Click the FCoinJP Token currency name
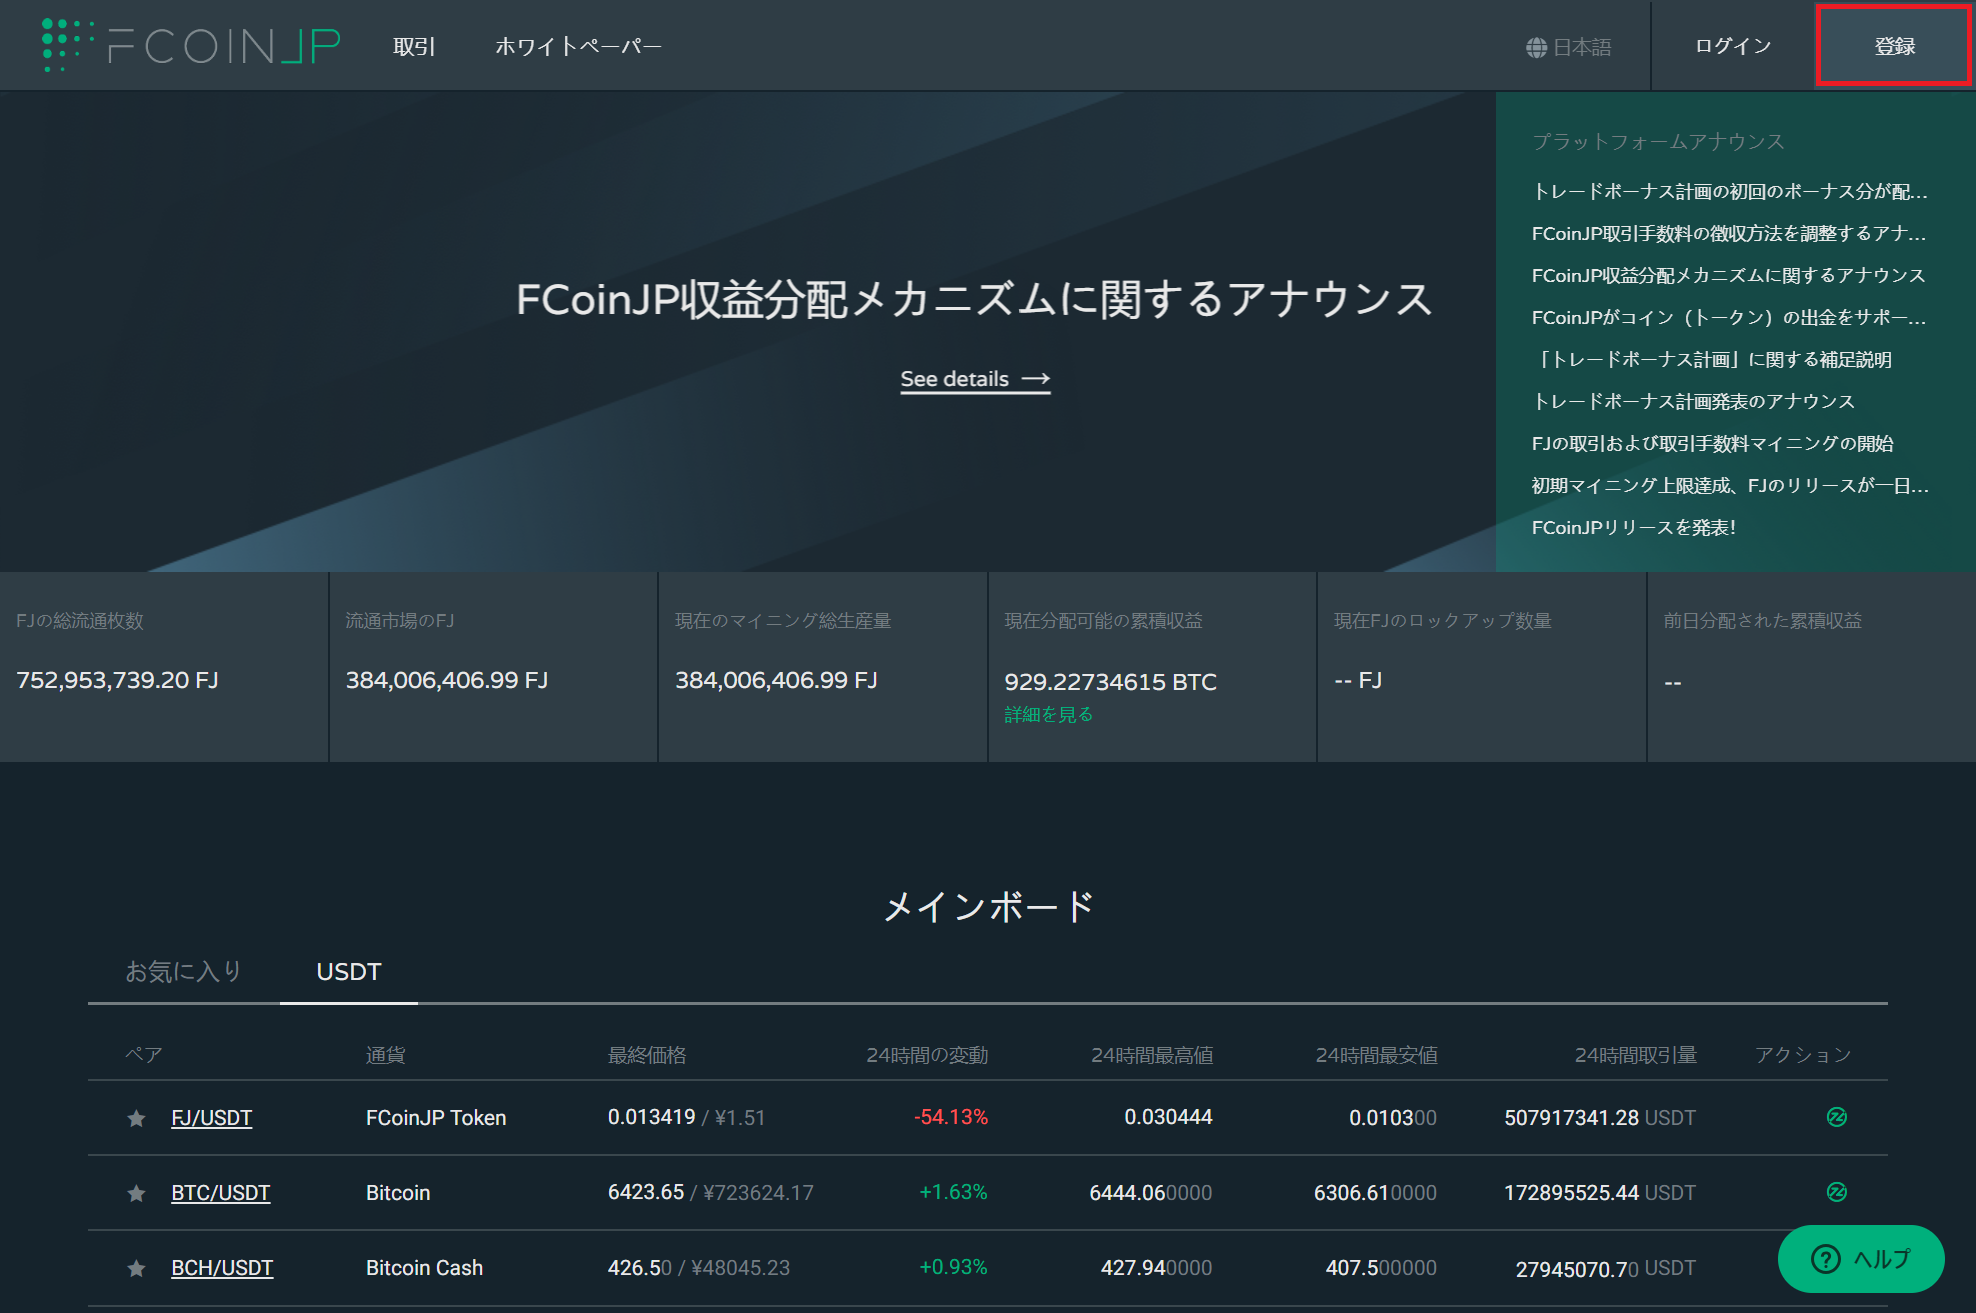Image resolution: width=1976 pixels, height=1313 pixels. point(436,1118)
